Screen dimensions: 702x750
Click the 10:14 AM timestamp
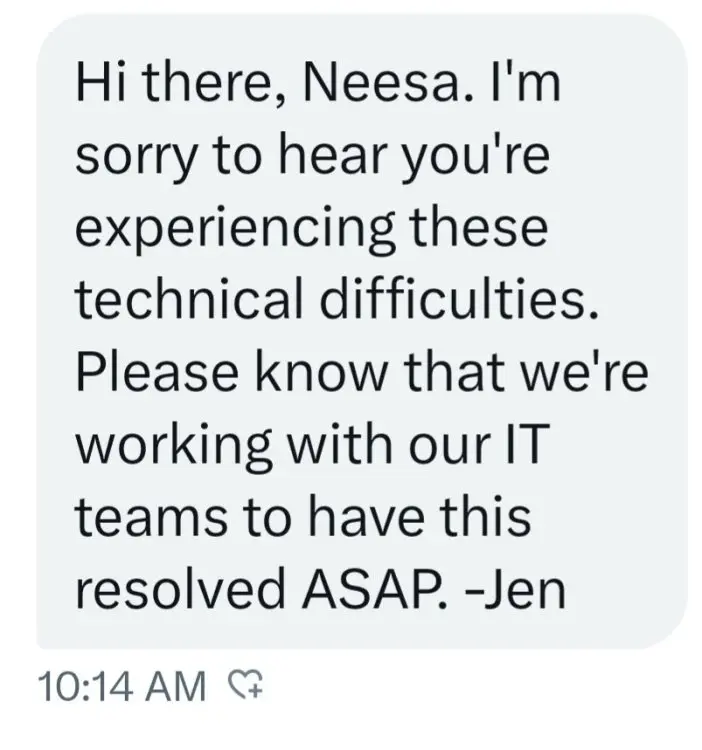coord(120,686)
